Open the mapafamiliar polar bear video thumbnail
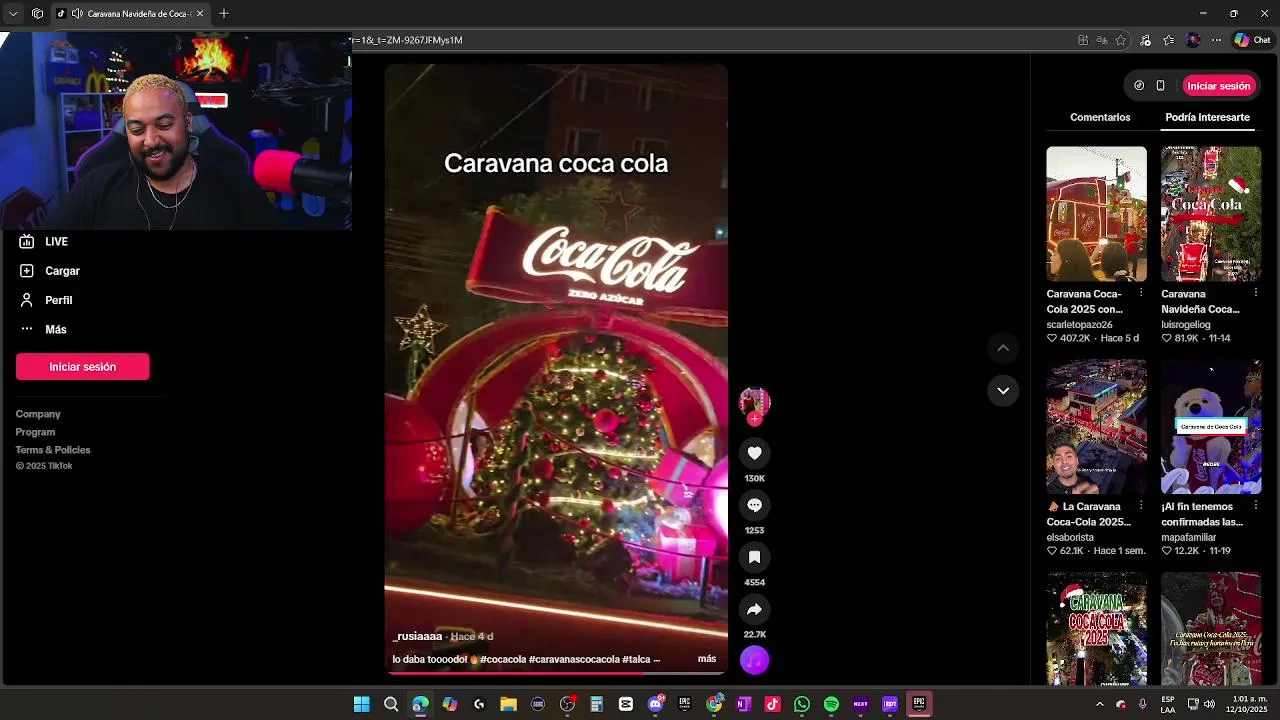This screenshot has height=720, width=1280. coord(1211,427)
